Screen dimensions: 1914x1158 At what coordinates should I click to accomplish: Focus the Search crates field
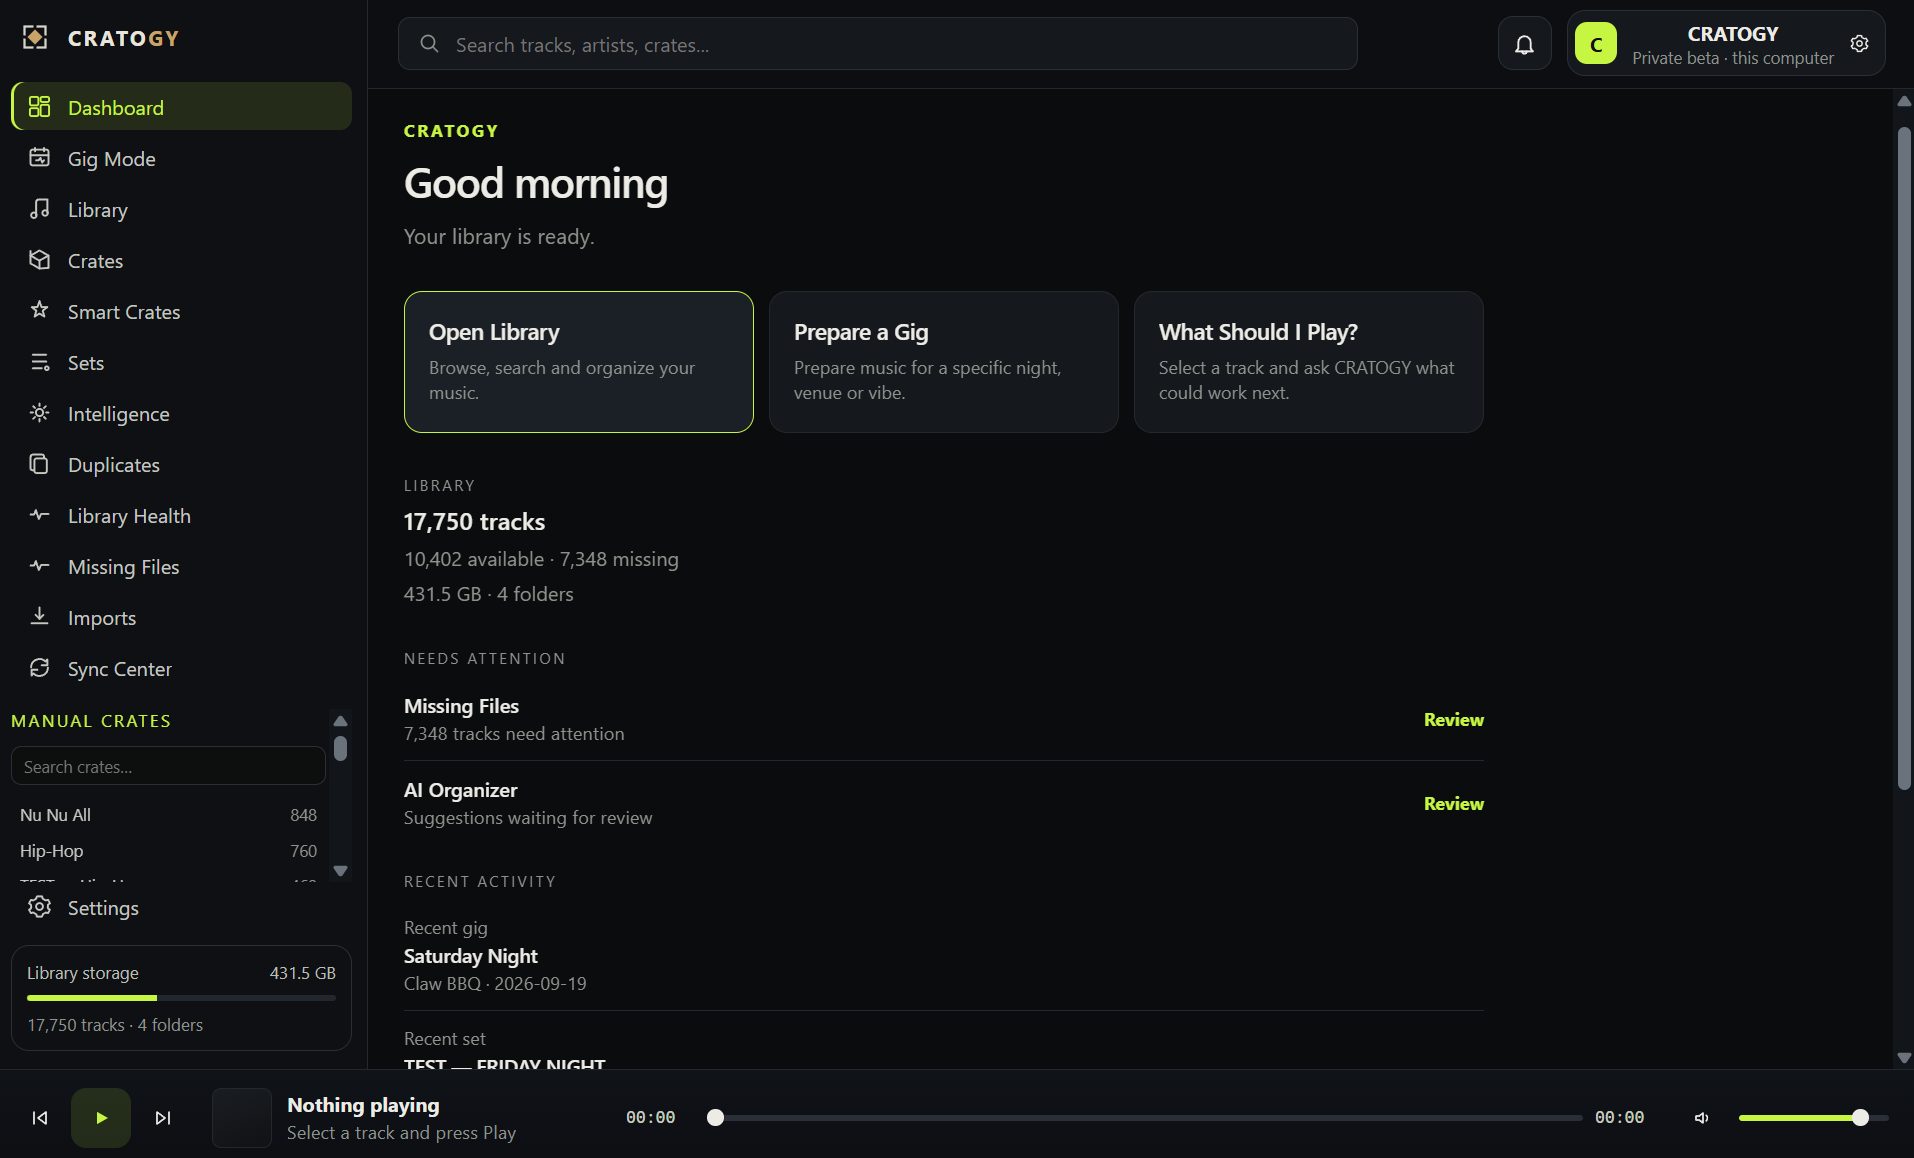pos(168,766)
